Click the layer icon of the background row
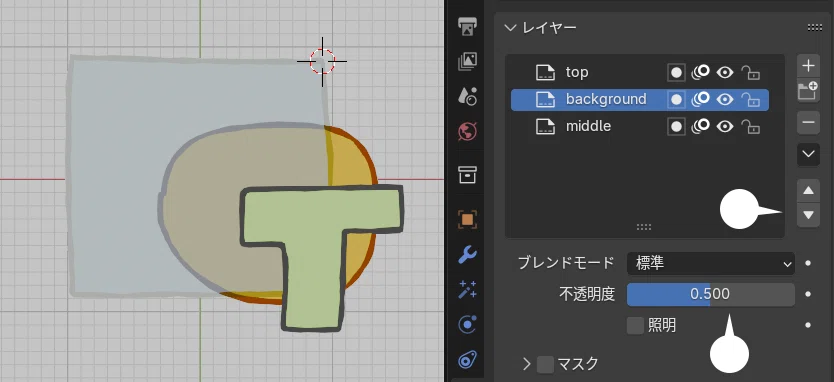The height and width of the screenshot is (382, 834). [545, 99]
